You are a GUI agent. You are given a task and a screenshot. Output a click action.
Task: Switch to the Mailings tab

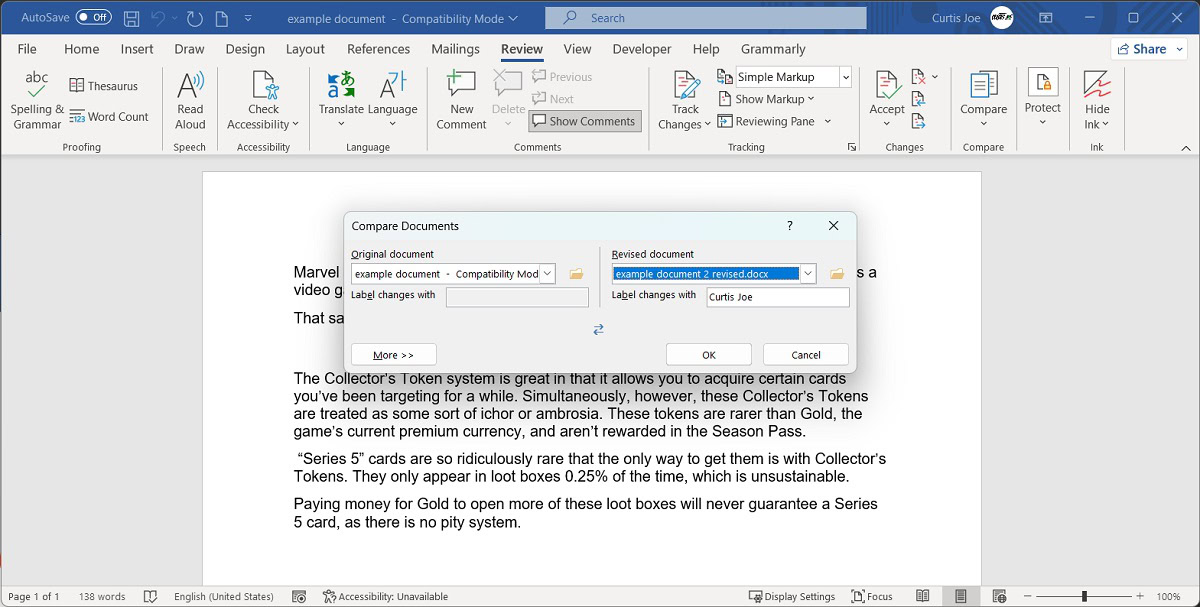point(455,49)
